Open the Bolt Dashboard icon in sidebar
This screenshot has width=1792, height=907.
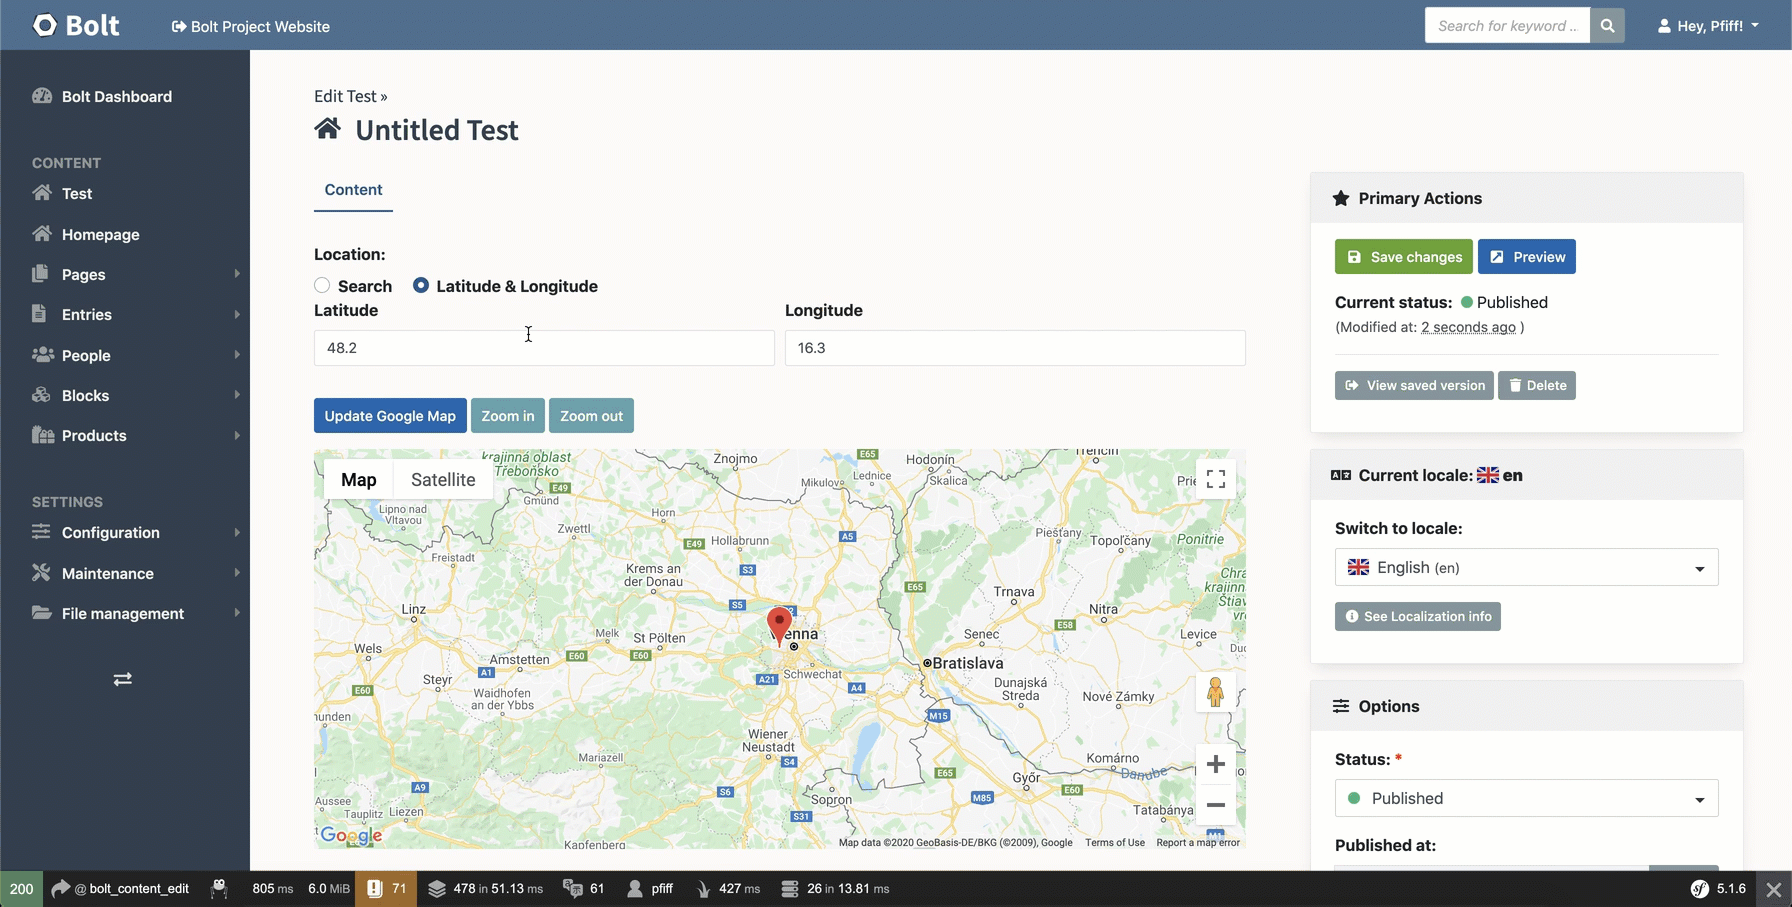[42, 96]
